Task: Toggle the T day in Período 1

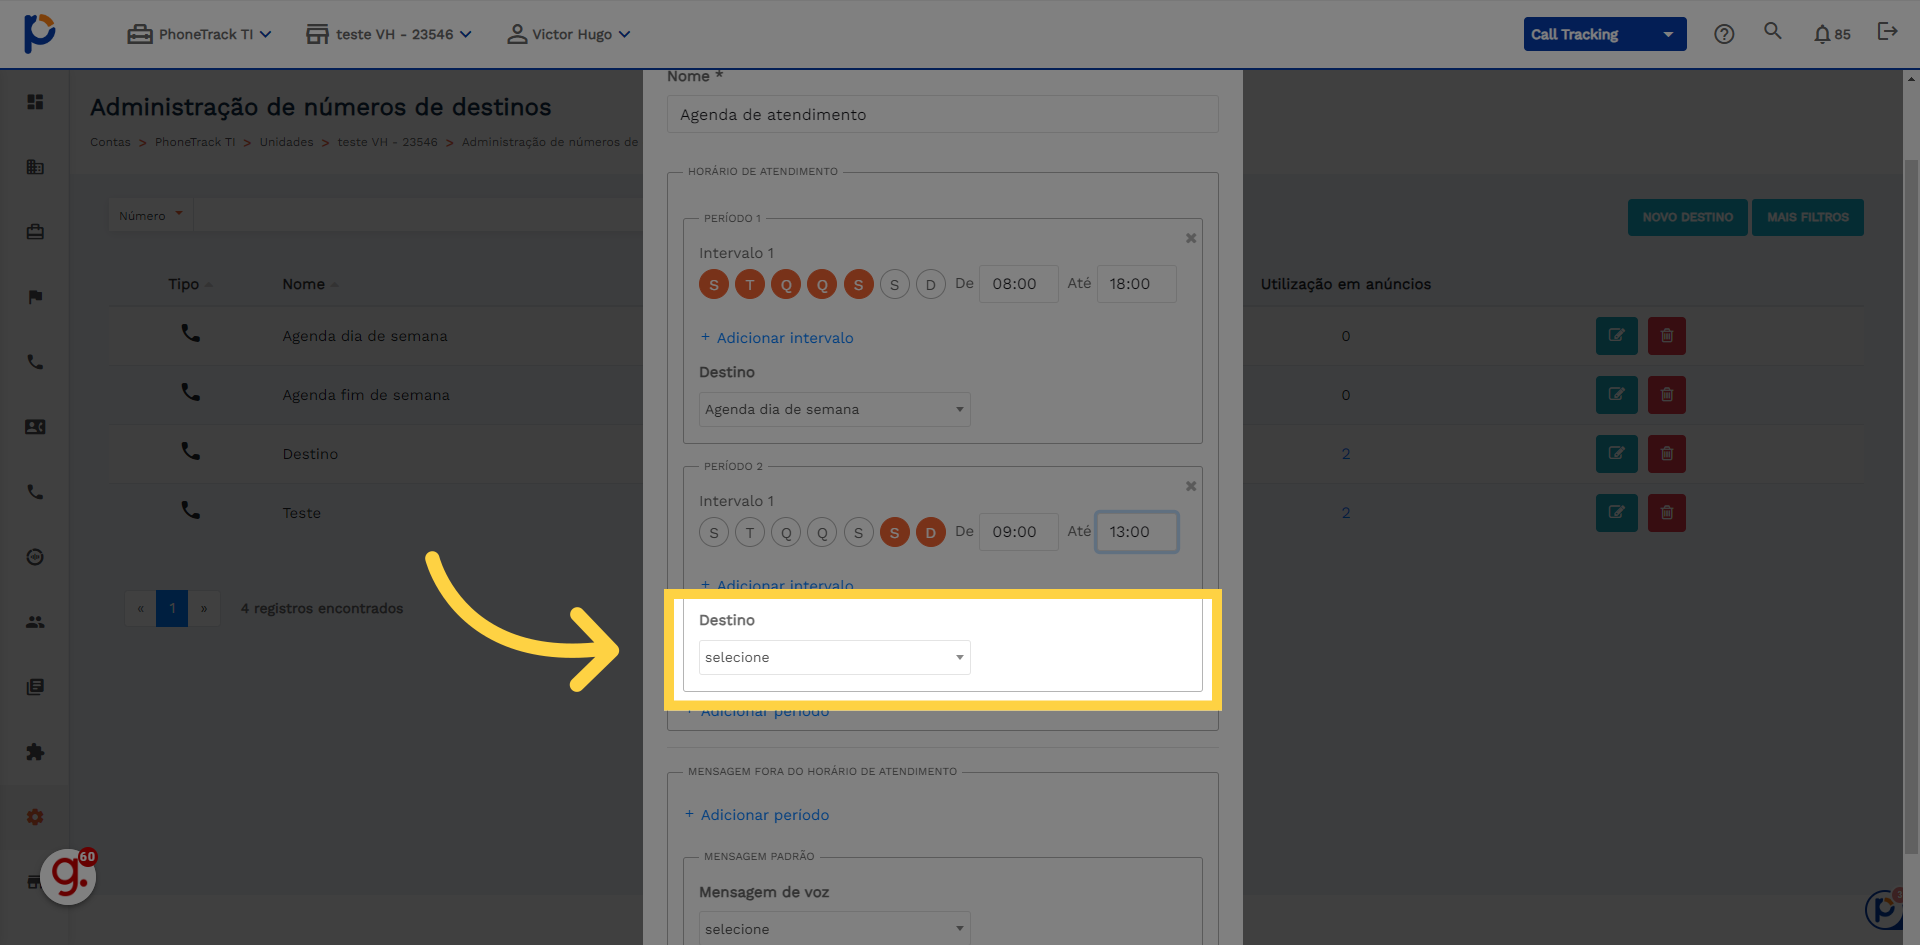Action: pyautogui.click(x=750, y=284)
